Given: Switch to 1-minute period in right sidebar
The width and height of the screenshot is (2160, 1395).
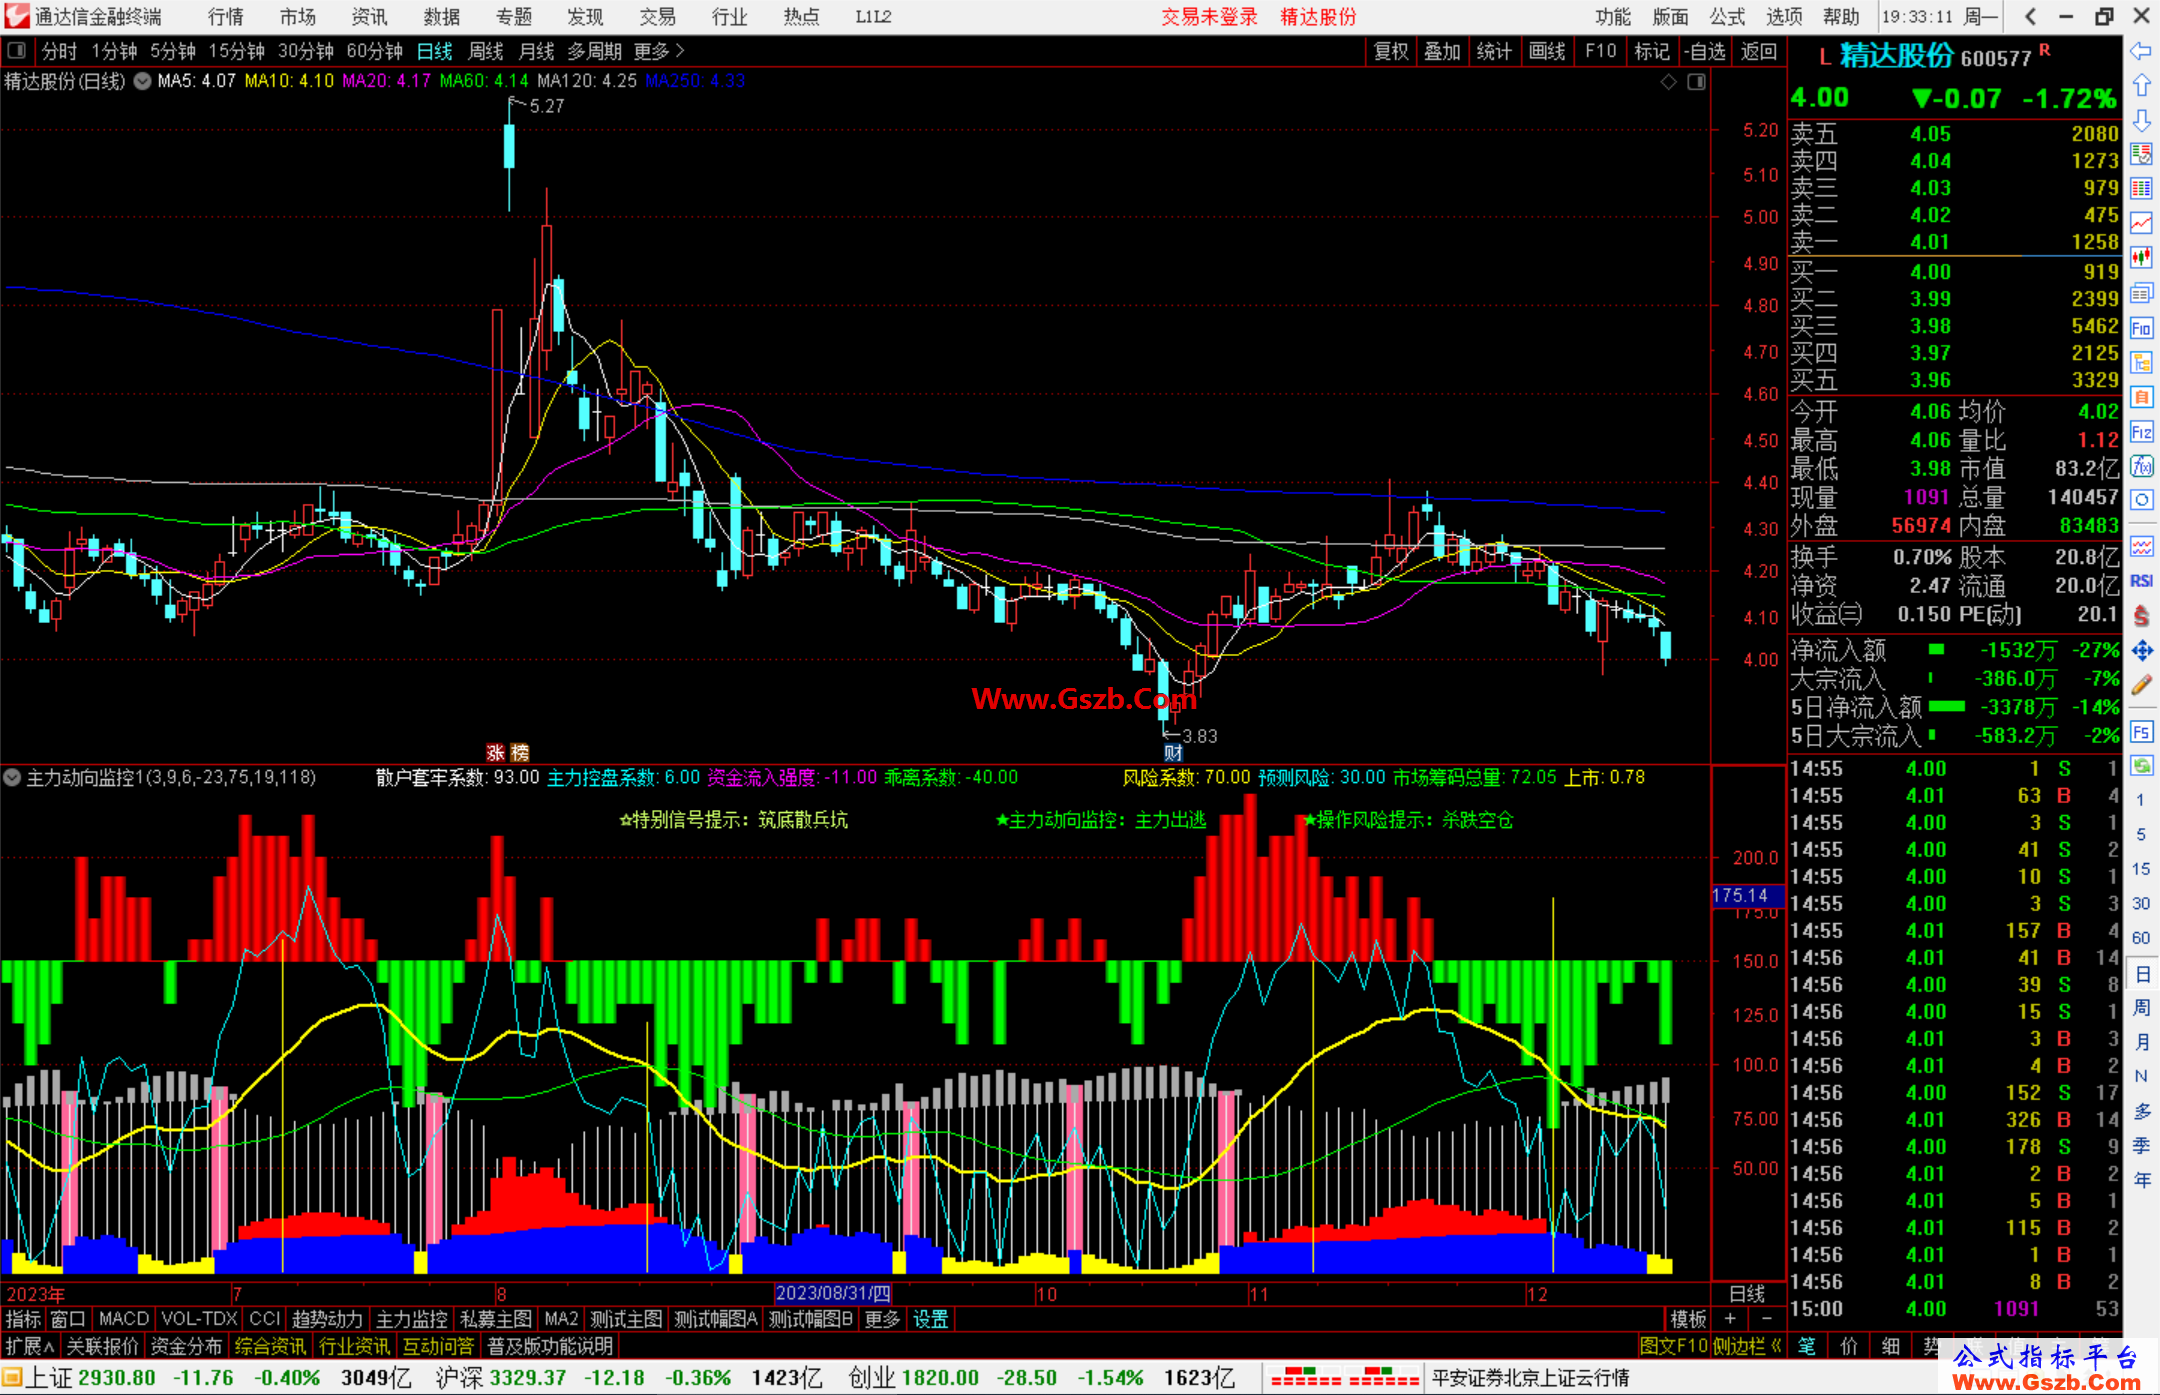Looking at the screenshot, I should point(2140,799).
